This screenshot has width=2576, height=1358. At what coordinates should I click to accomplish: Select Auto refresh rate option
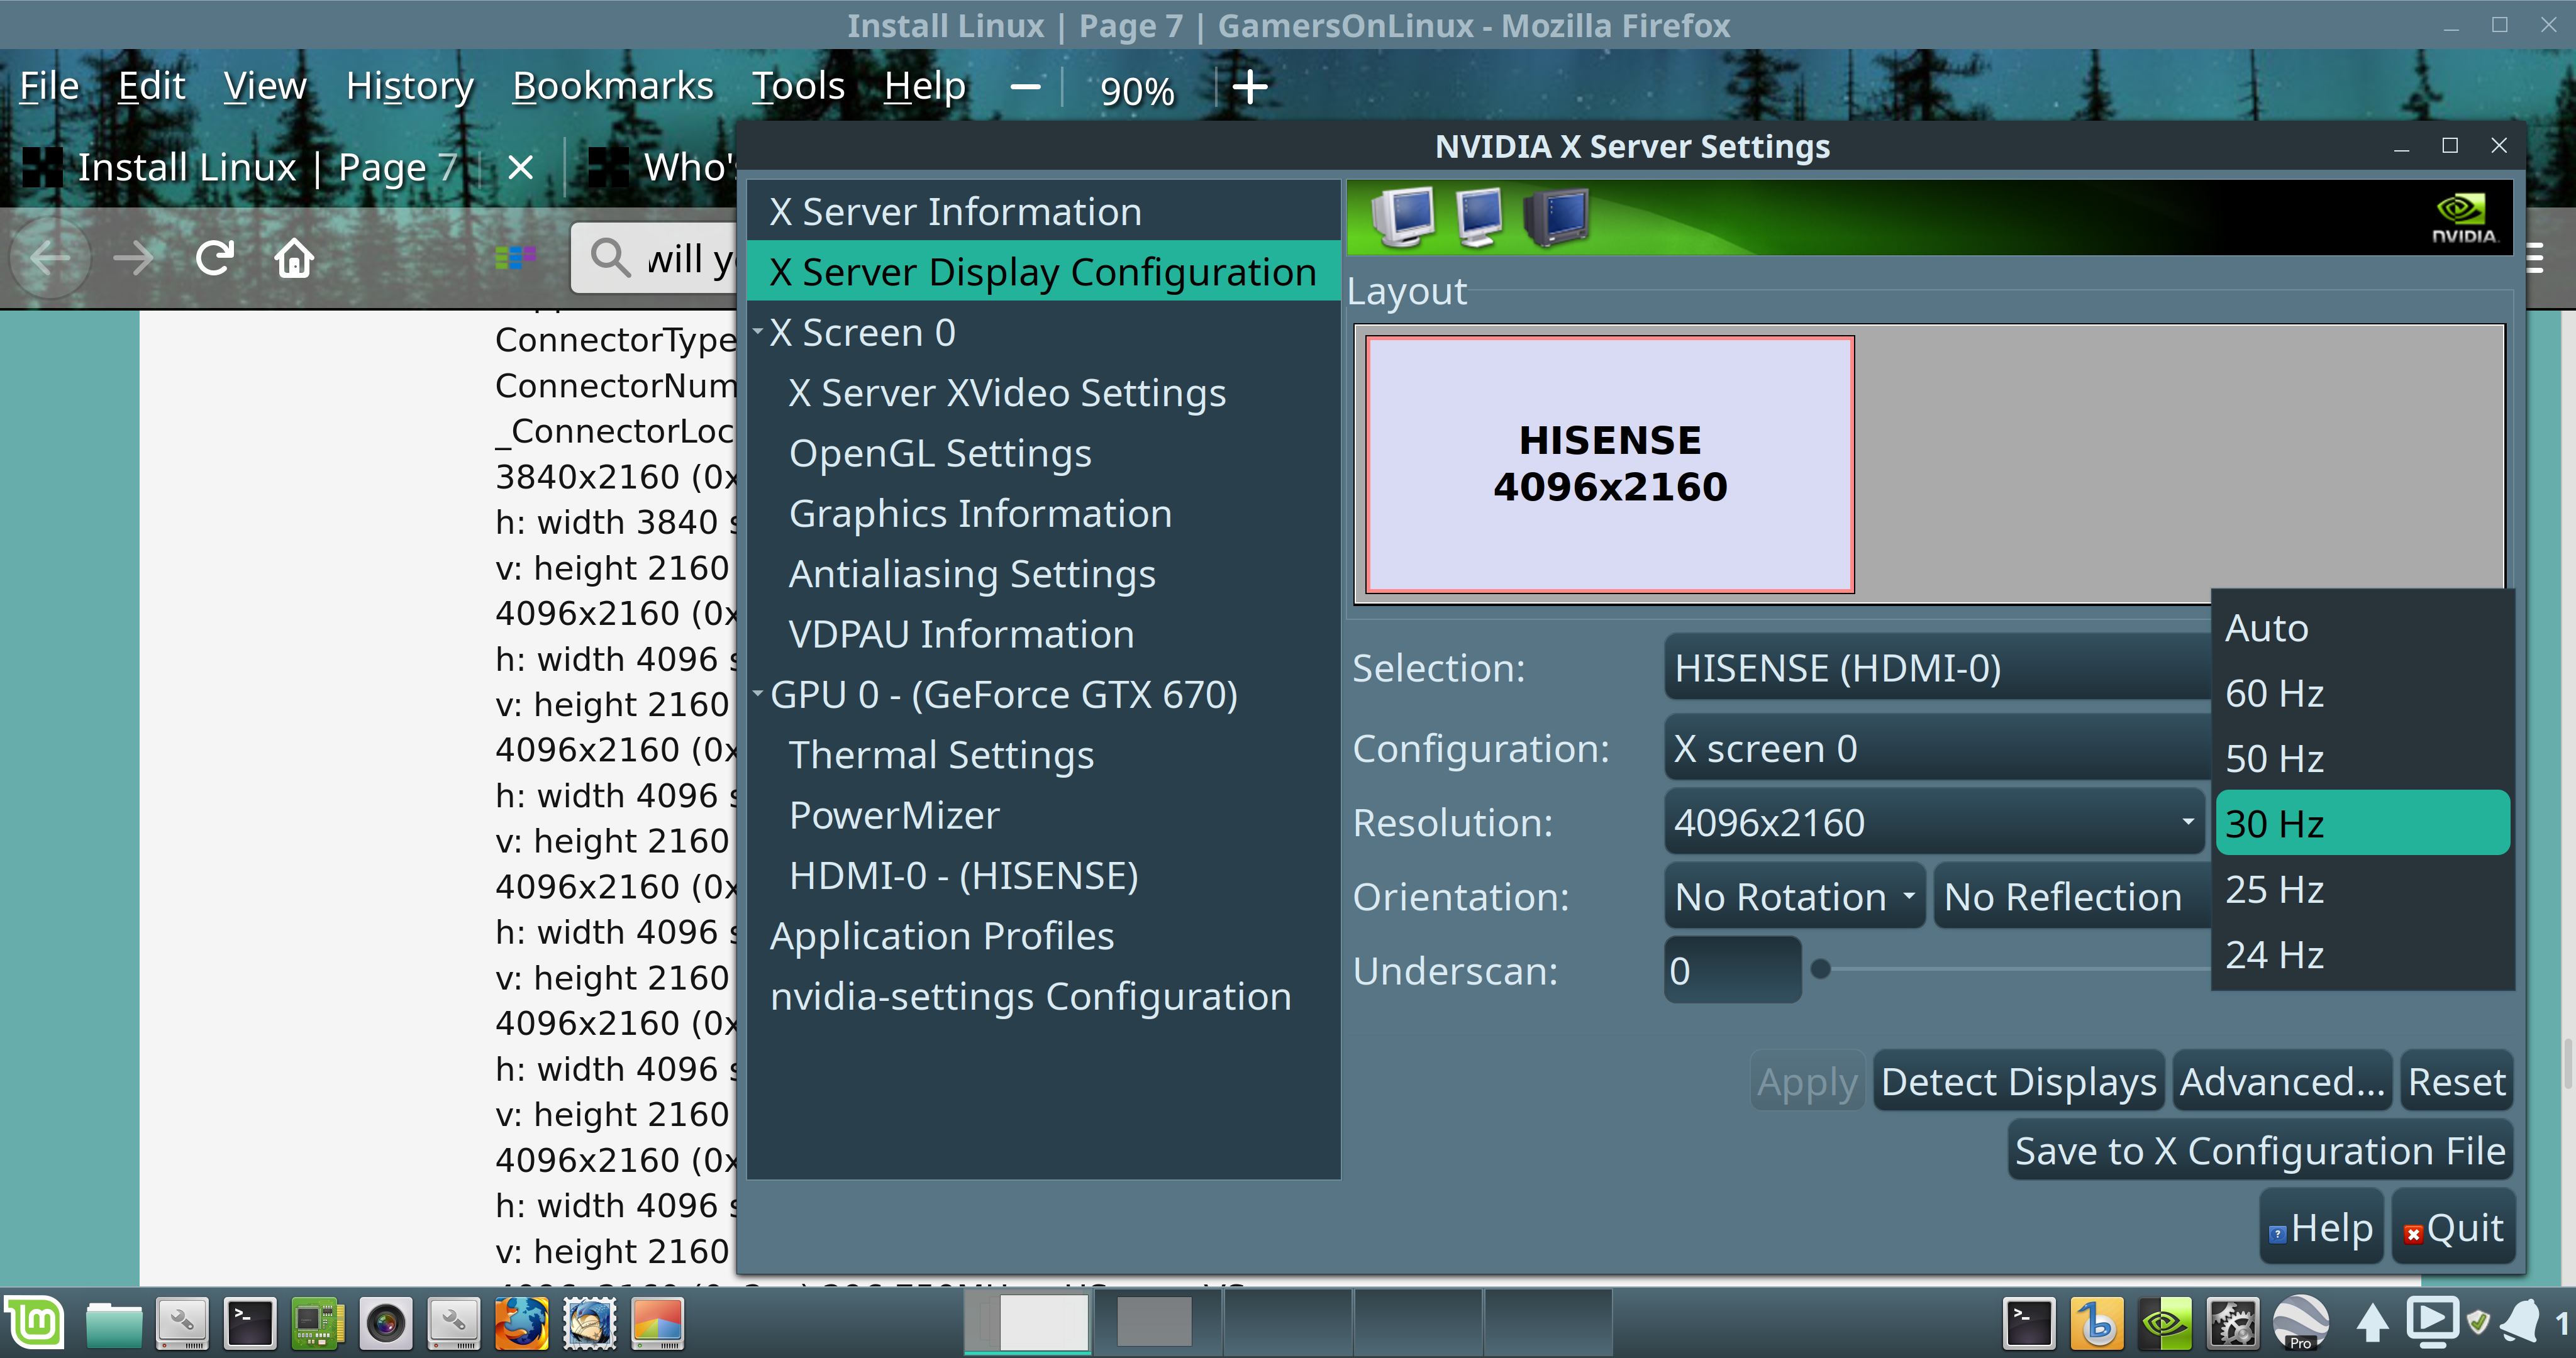(x=2362, y=628)
